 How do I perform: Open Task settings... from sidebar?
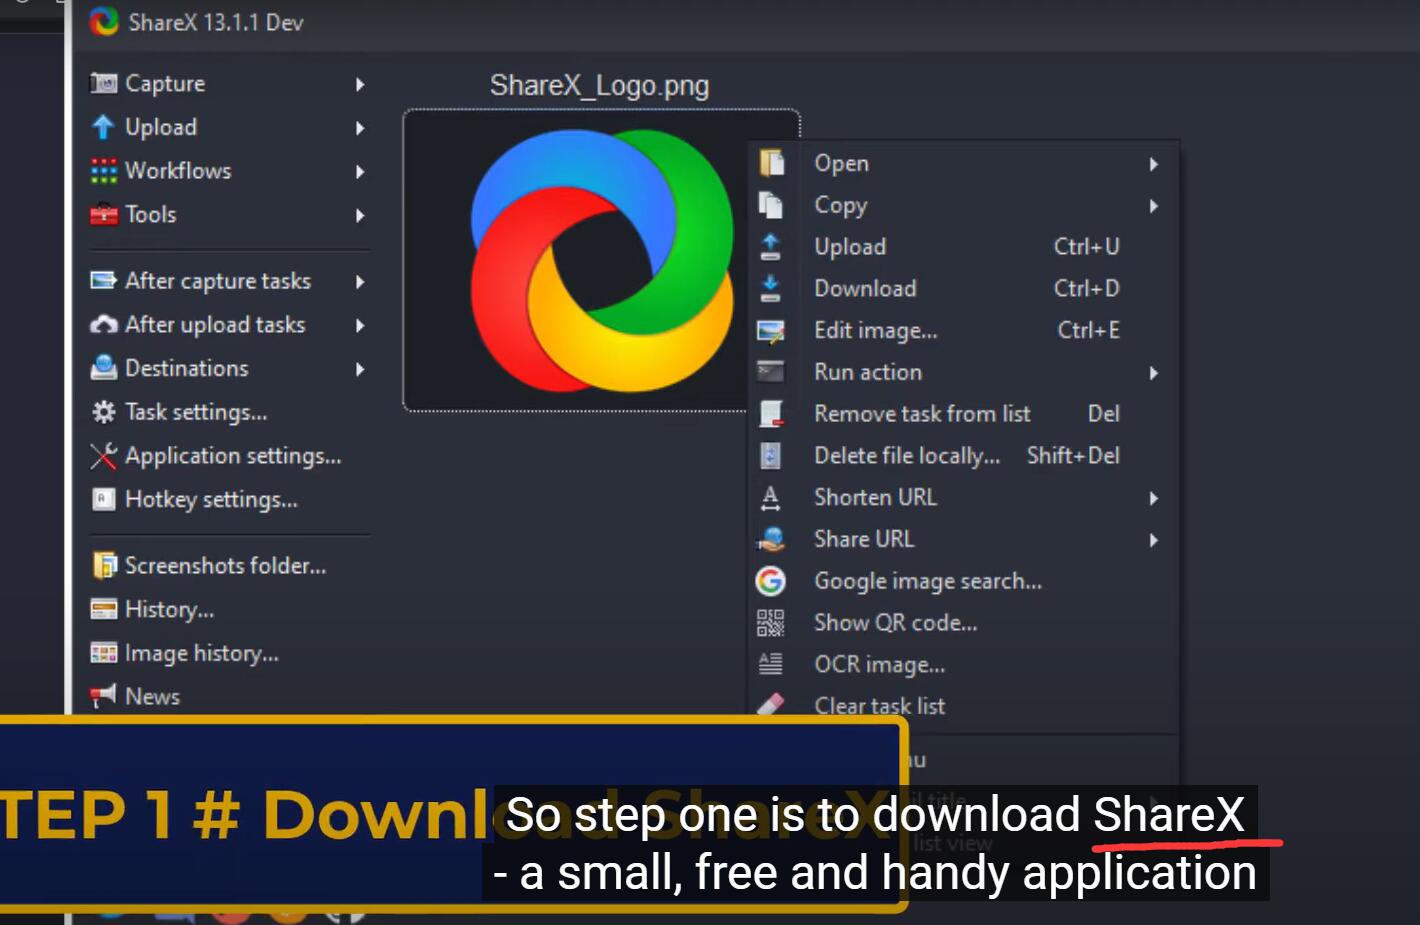(196, 412)
